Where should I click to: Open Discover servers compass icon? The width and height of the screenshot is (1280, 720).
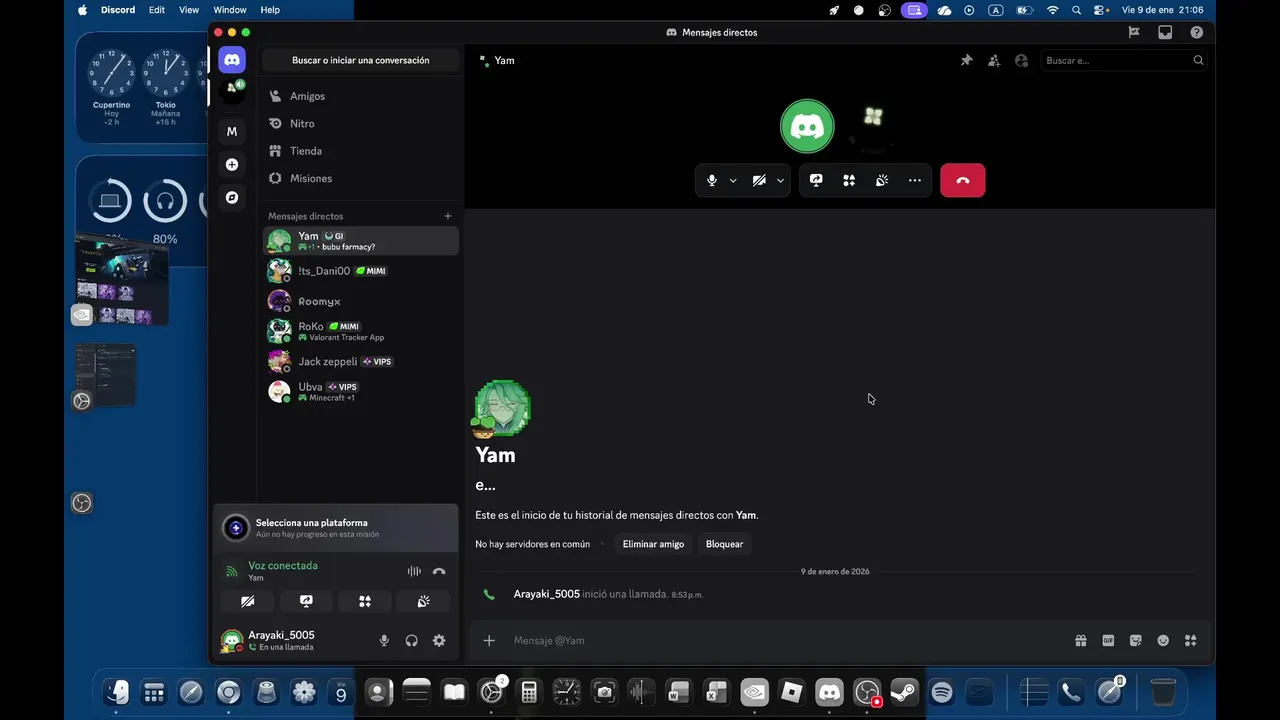coord(232,197)
